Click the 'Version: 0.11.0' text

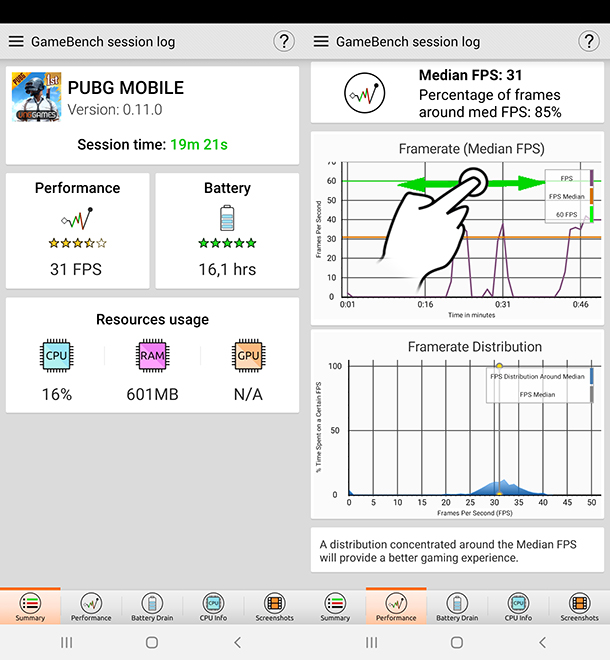[x=115, y=110]
